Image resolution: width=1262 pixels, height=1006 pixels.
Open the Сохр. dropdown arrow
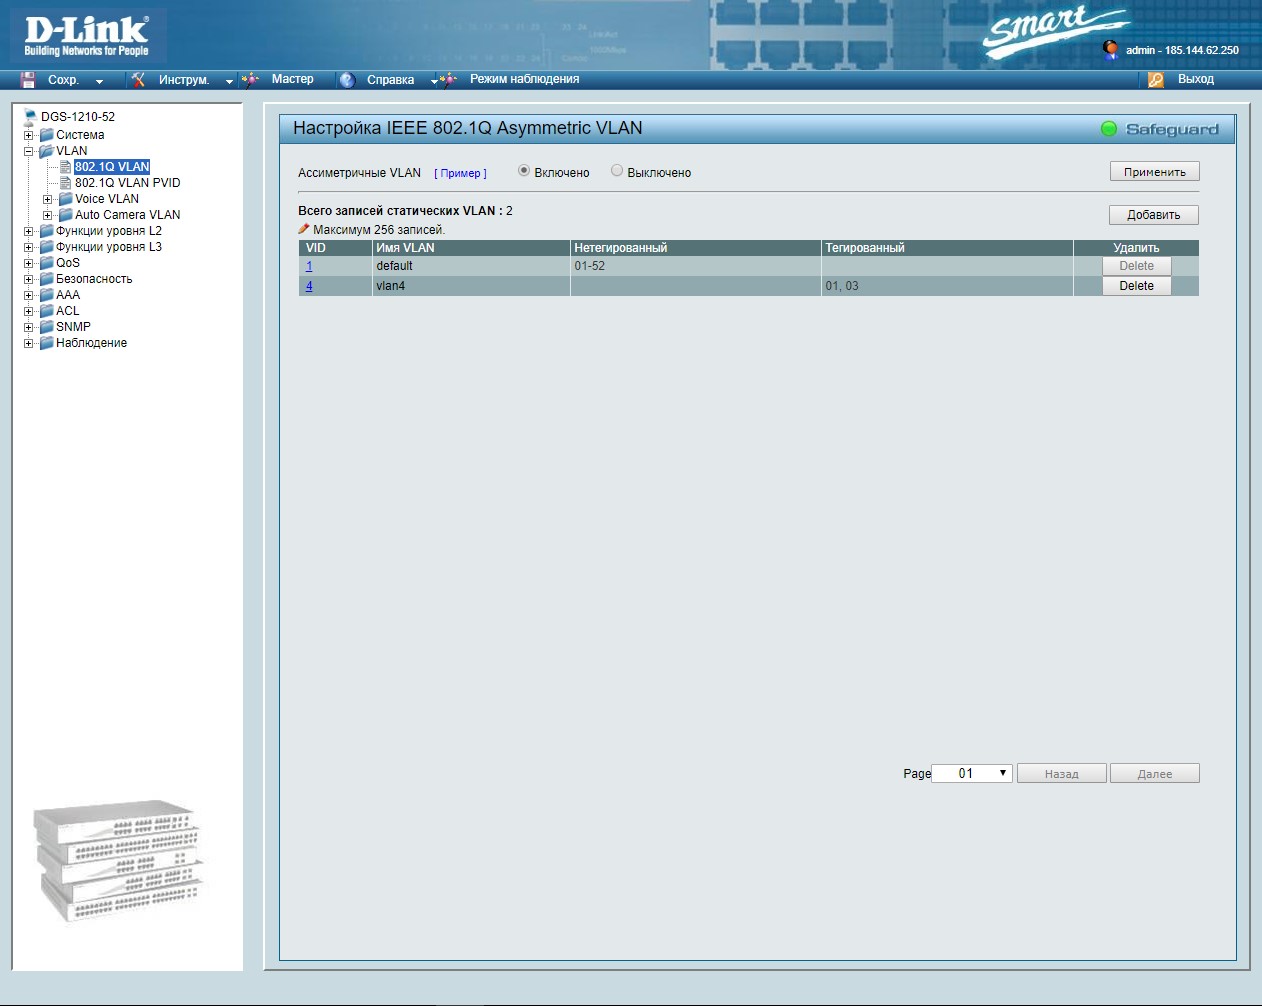click(x=99, y=81)
